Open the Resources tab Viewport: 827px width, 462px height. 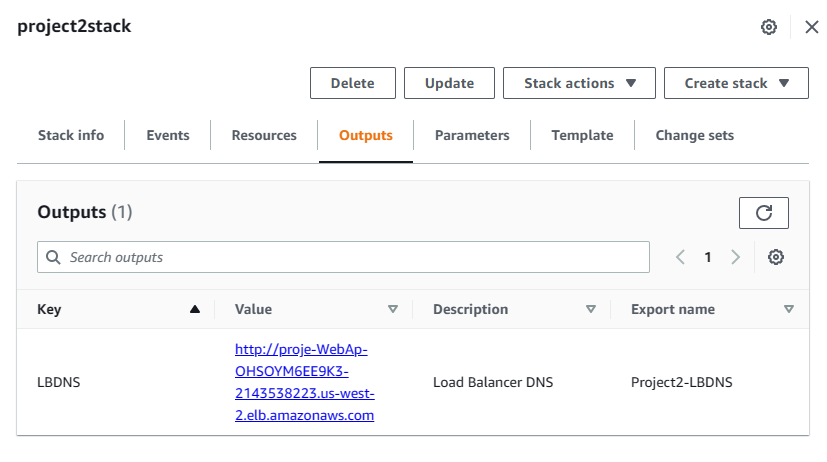coord(264,136)
